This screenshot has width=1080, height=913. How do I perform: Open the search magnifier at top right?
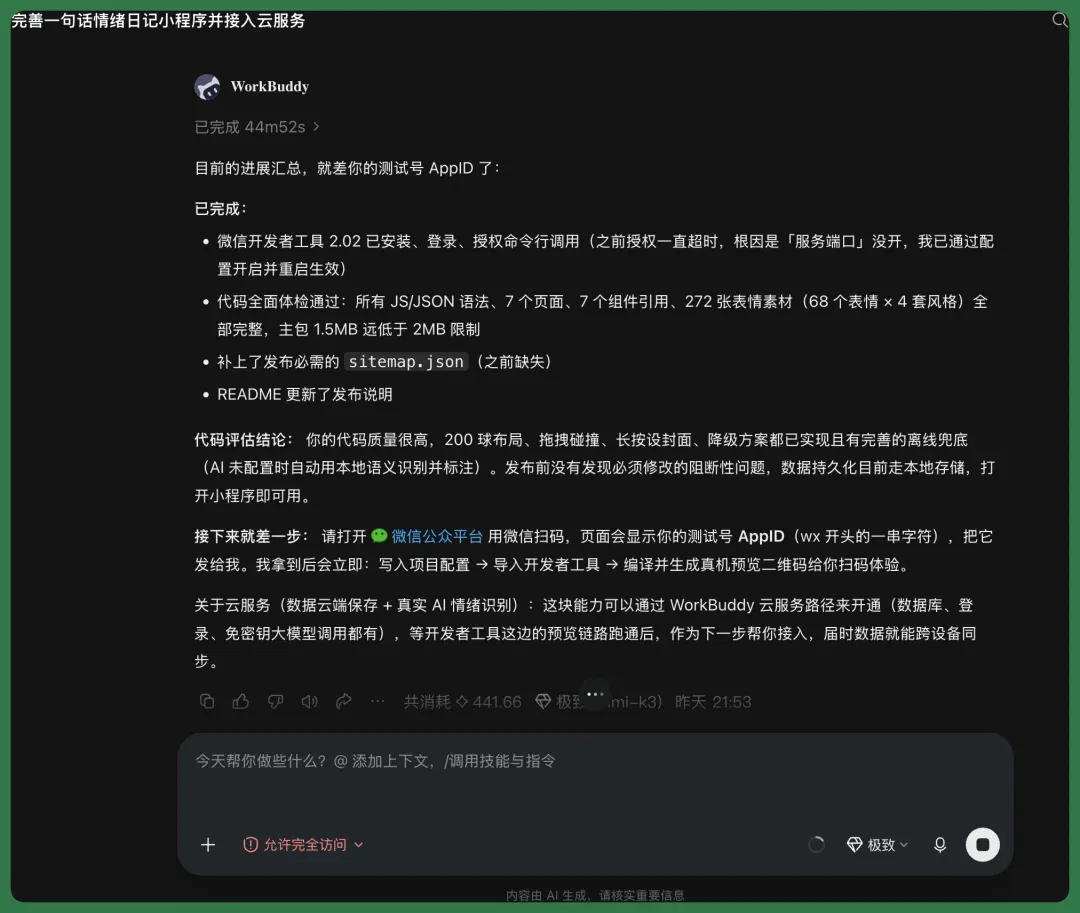pos(1059,19)
